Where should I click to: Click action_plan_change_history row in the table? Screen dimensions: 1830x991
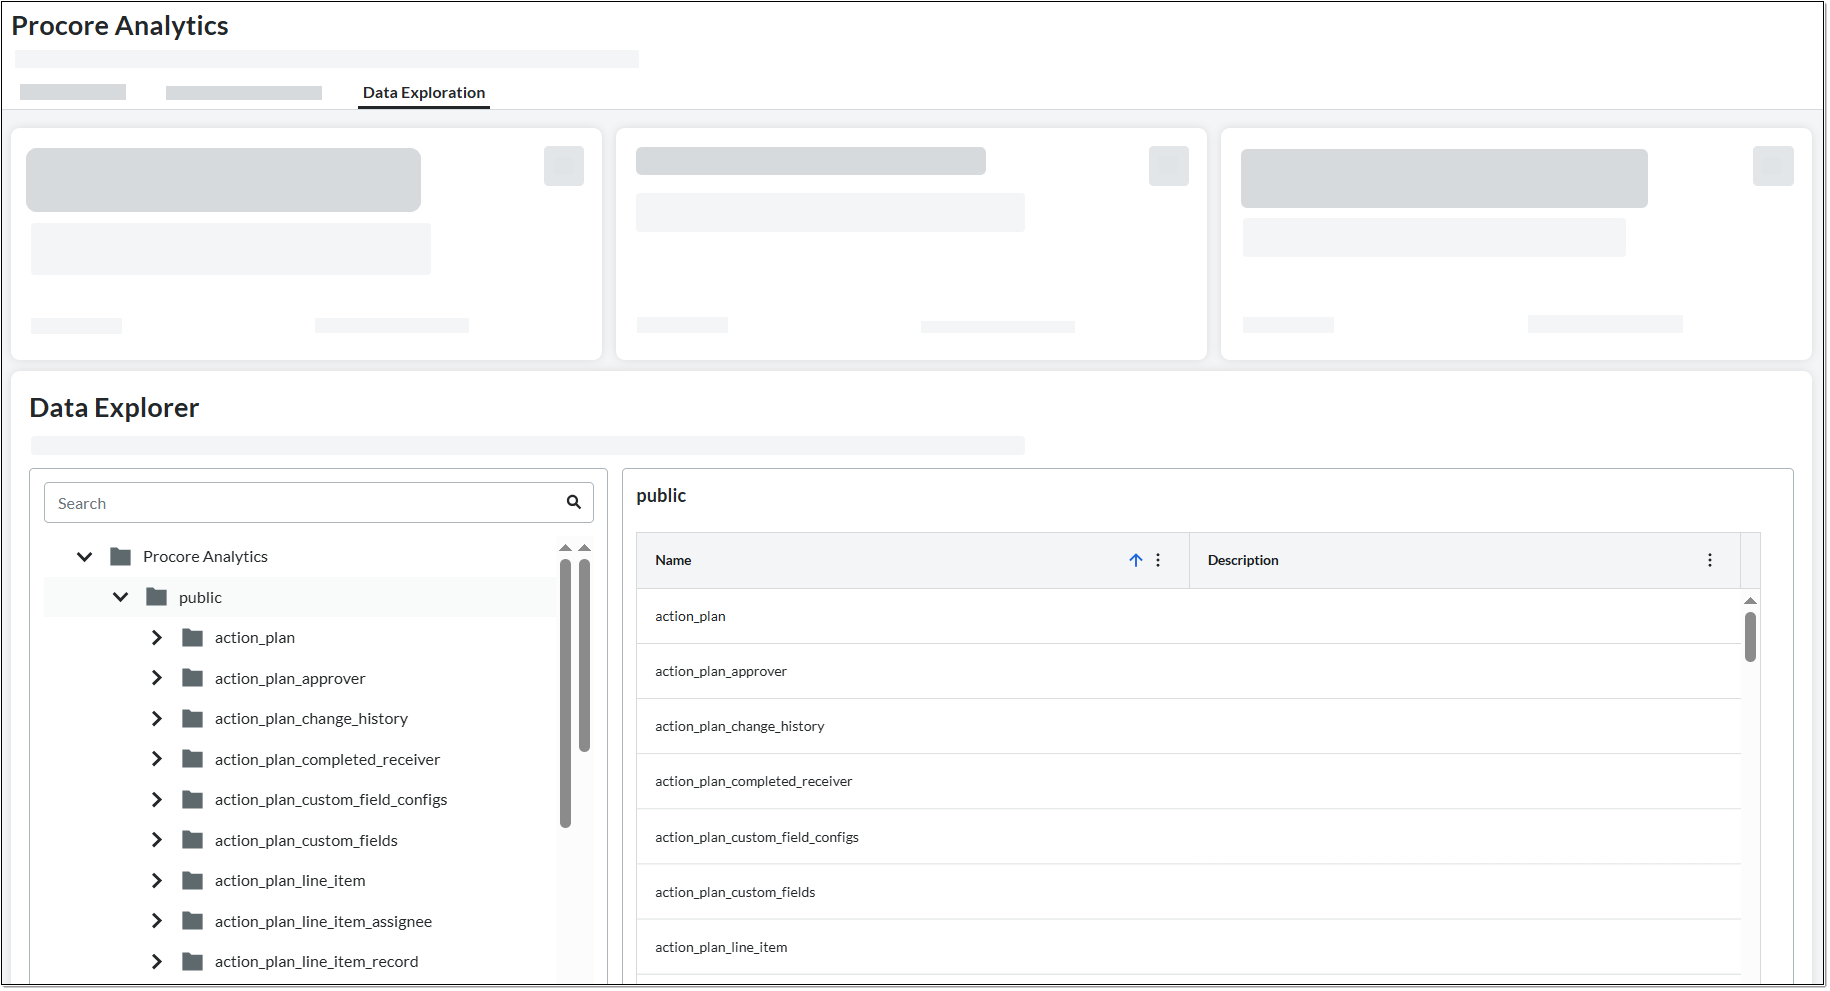click(1189, 726)
